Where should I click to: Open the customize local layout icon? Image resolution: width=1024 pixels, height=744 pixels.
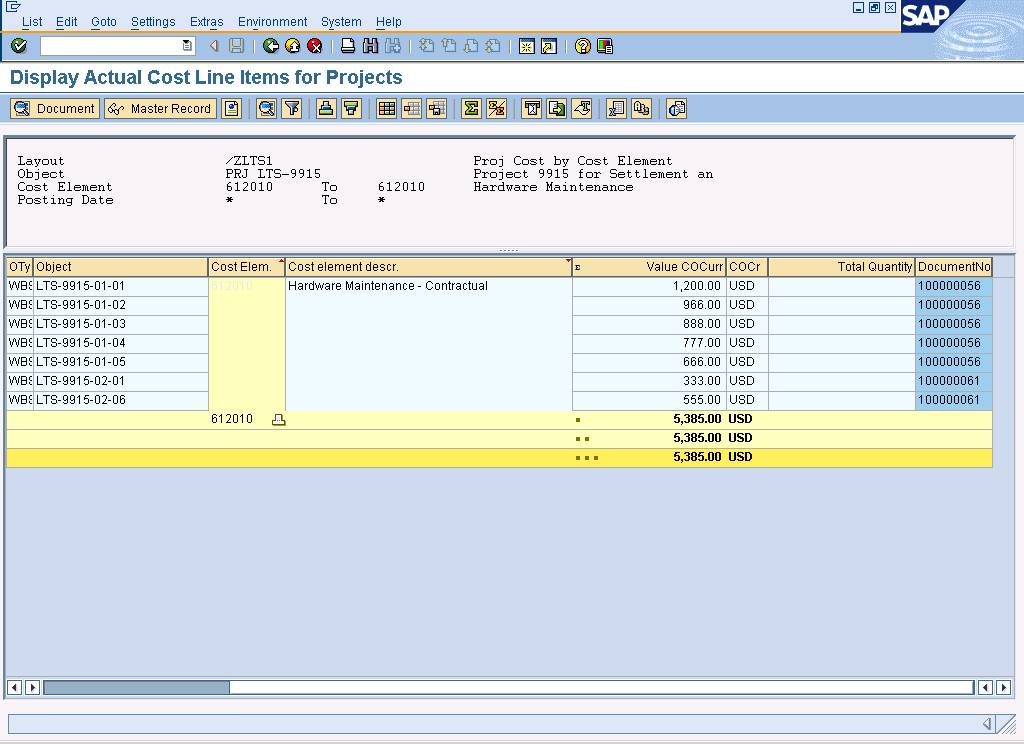605,46
